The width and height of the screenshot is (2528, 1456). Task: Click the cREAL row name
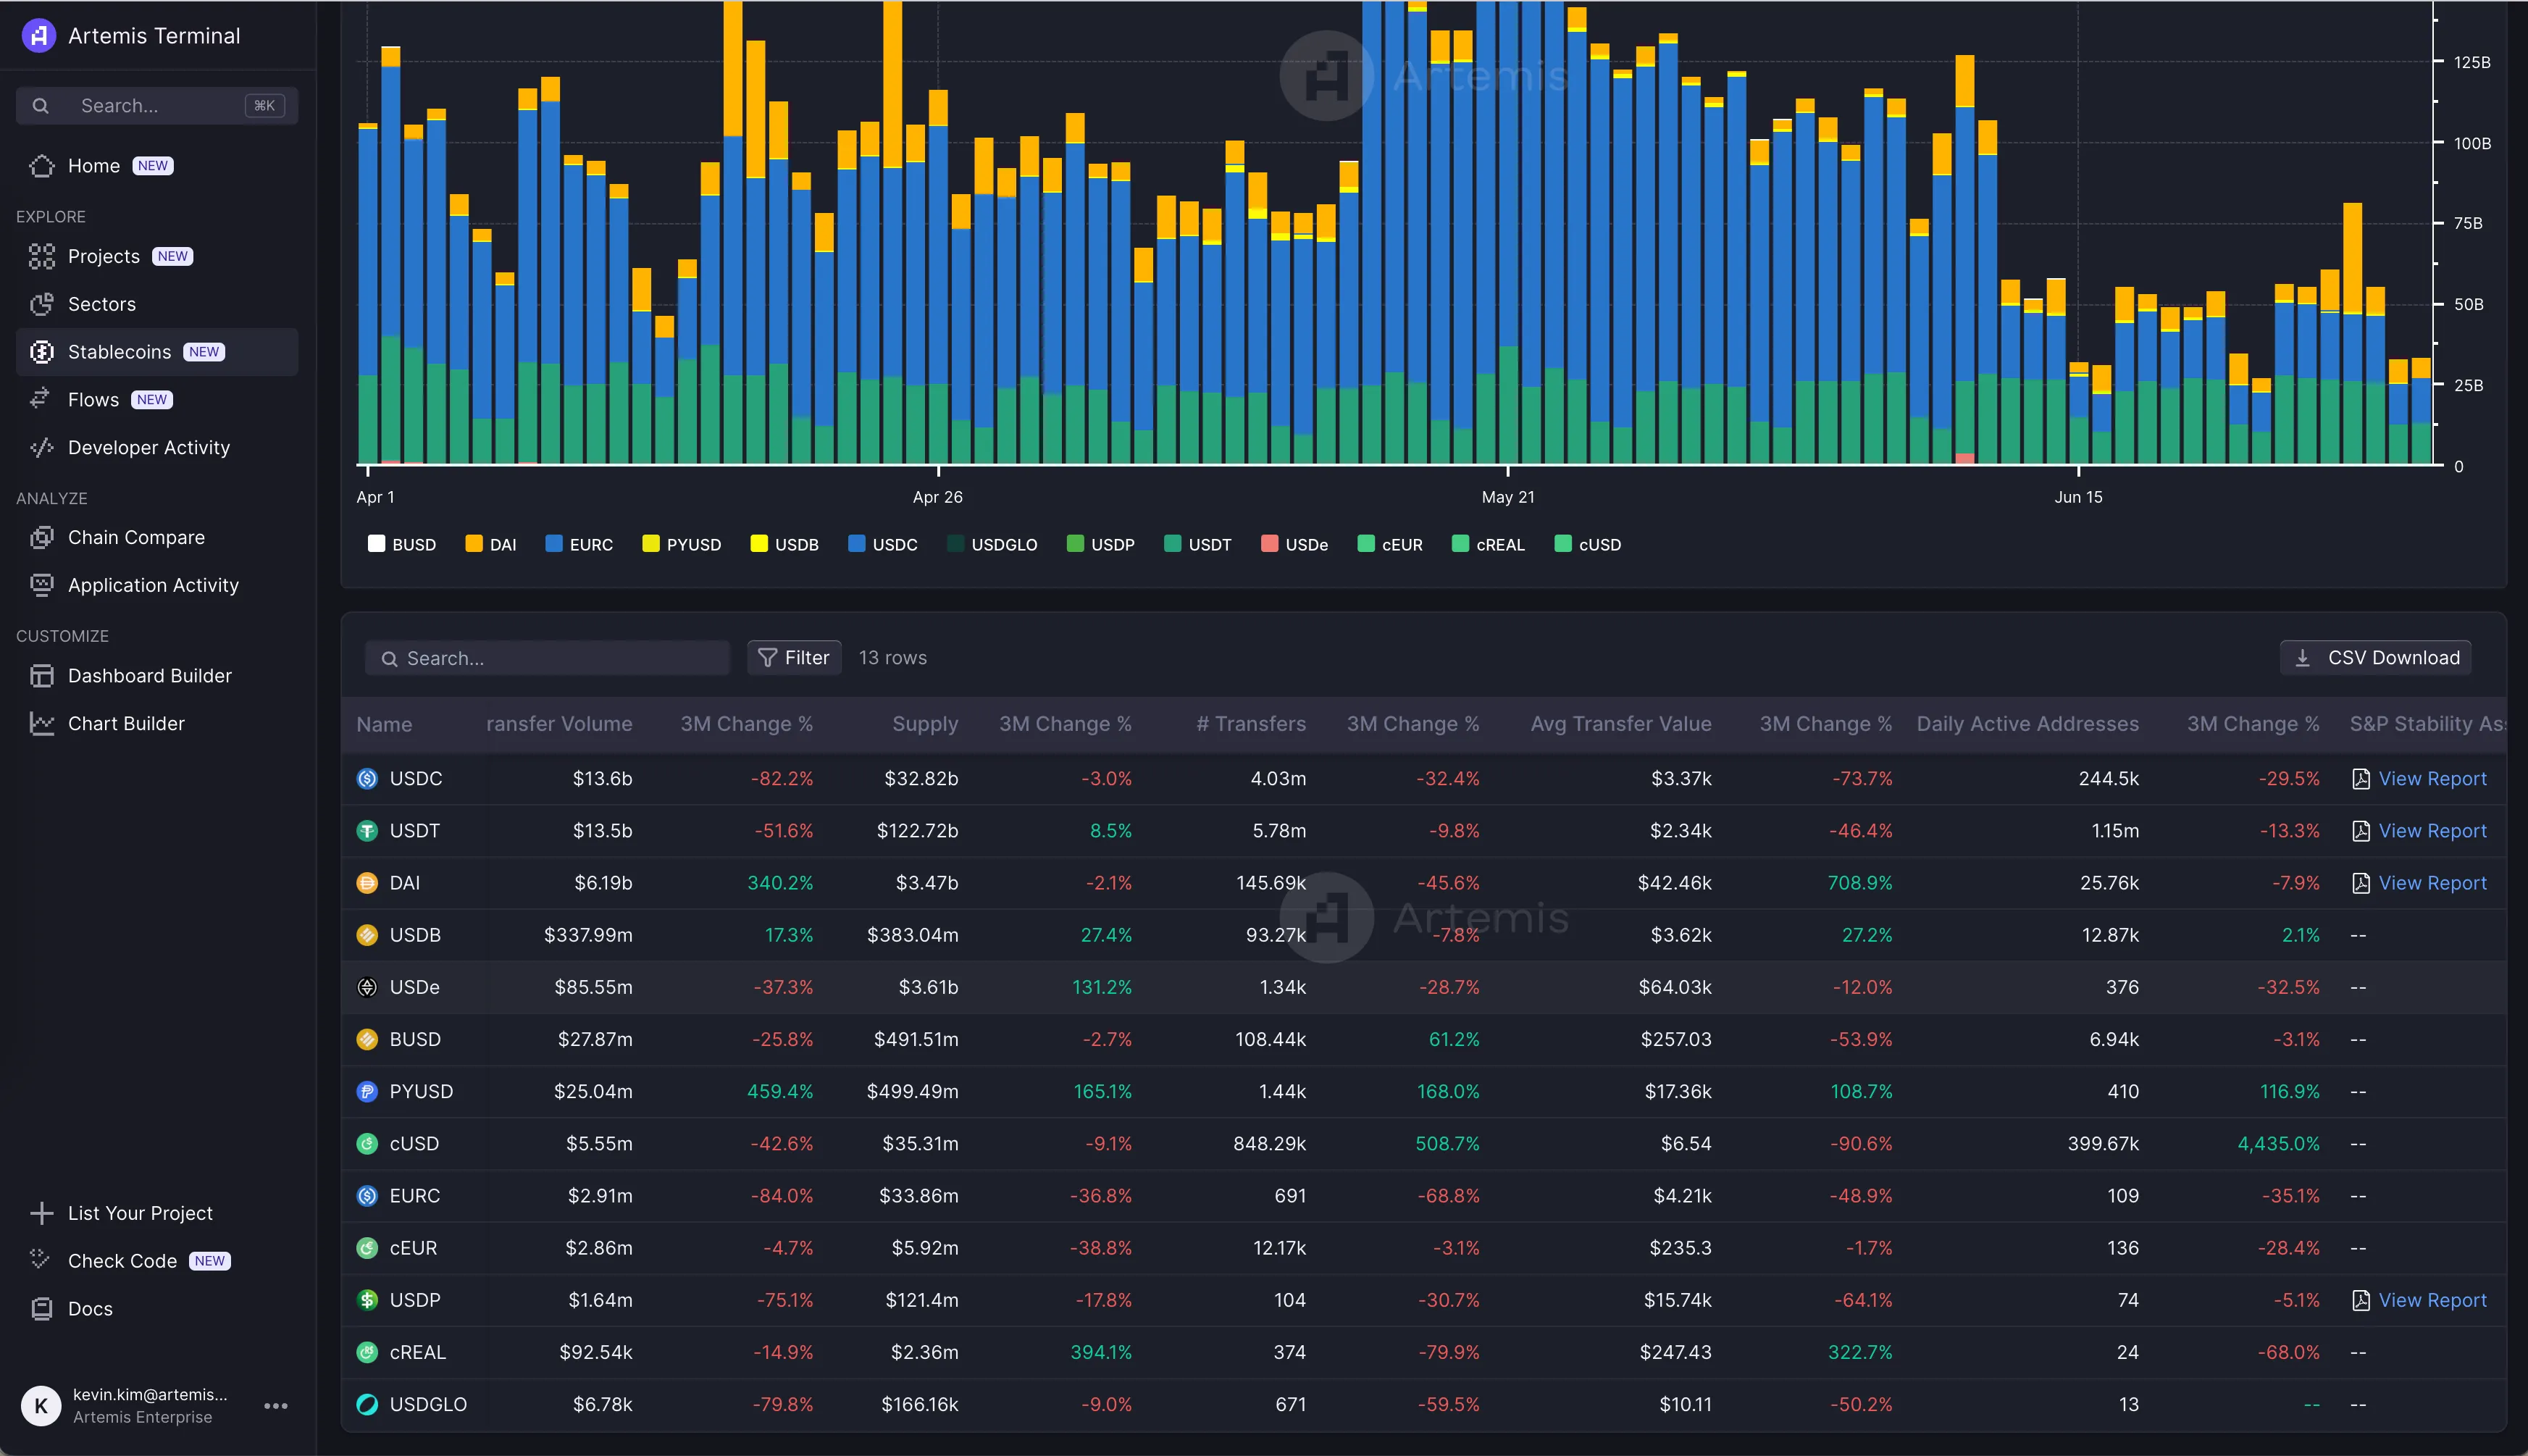(x=418, y=1353)
